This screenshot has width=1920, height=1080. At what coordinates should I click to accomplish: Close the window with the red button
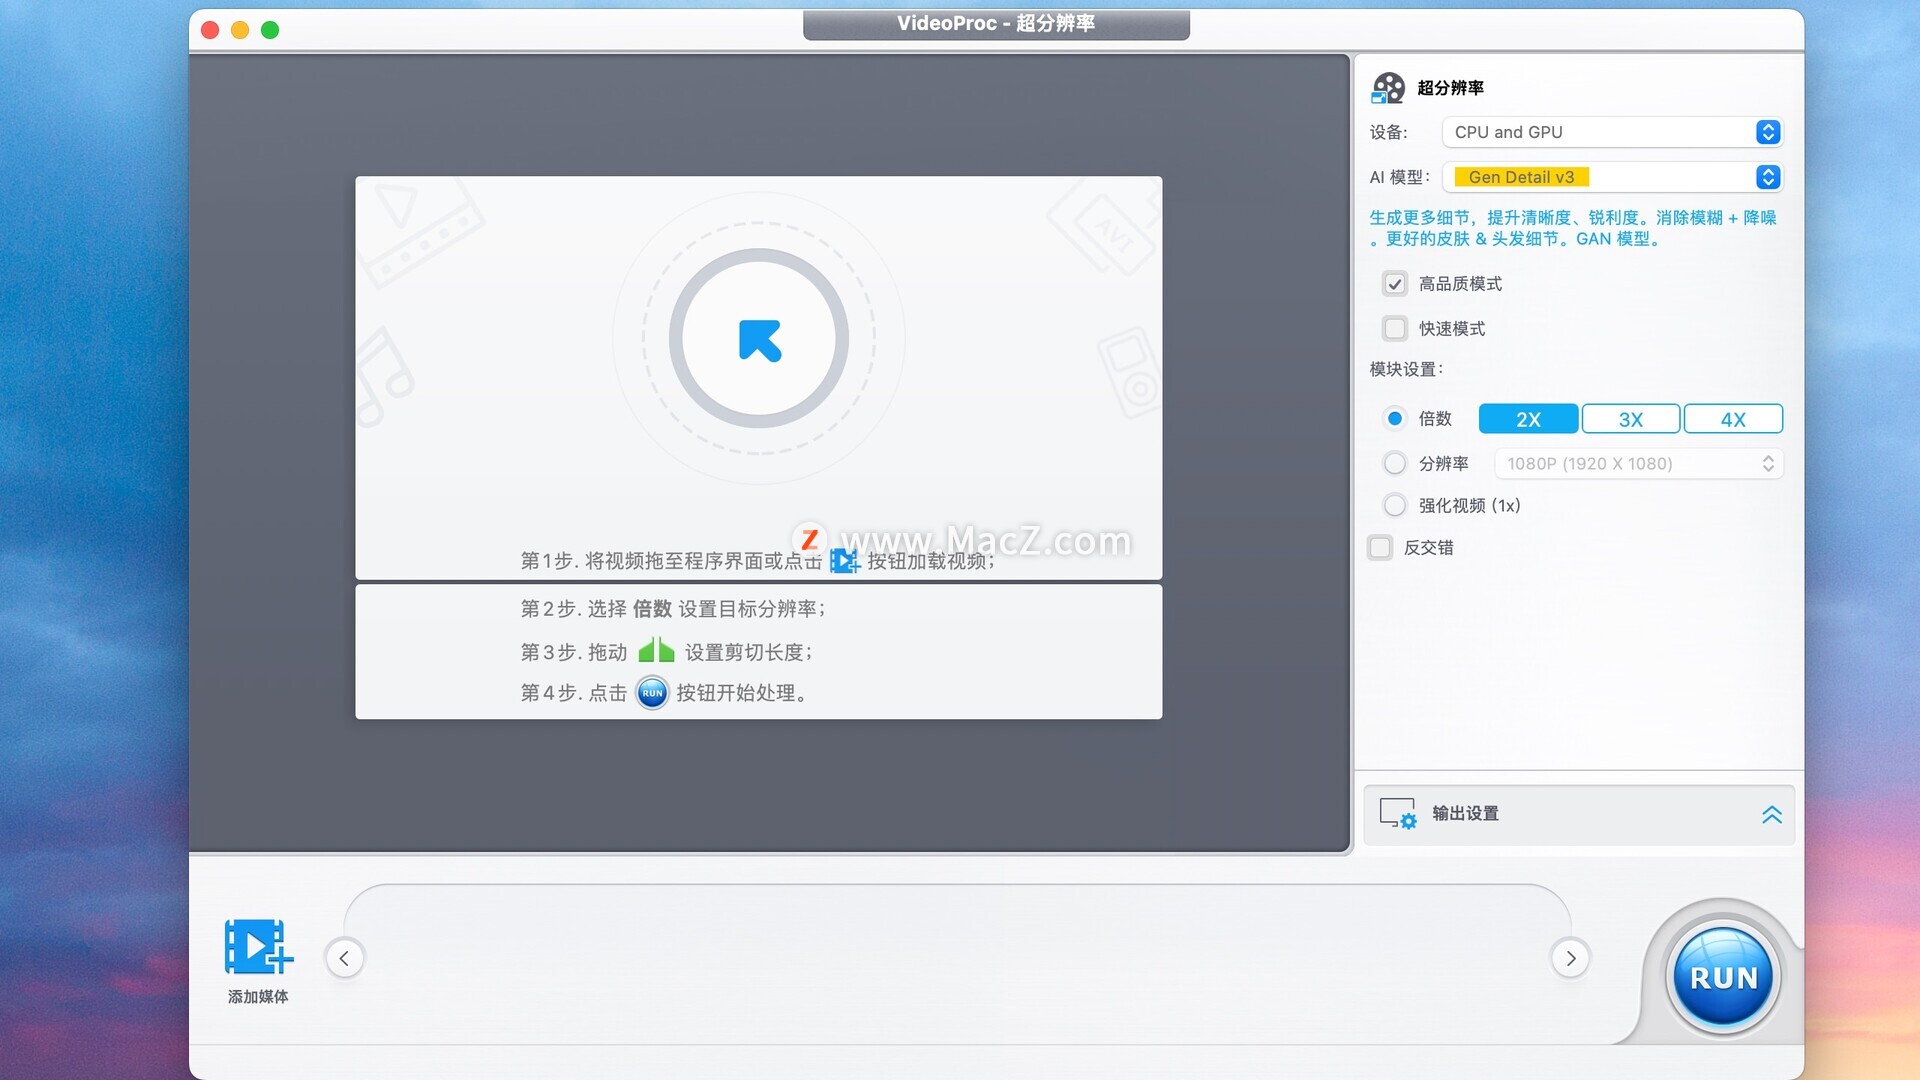point(210,30)
